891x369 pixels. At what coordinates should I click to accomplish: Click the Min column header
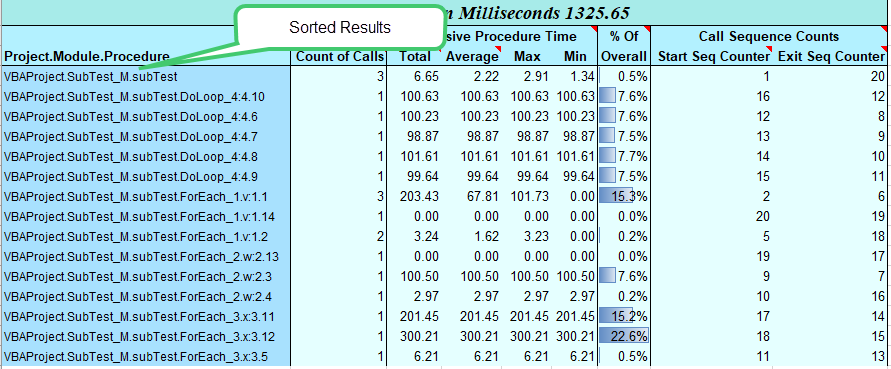tap(574, 56)
